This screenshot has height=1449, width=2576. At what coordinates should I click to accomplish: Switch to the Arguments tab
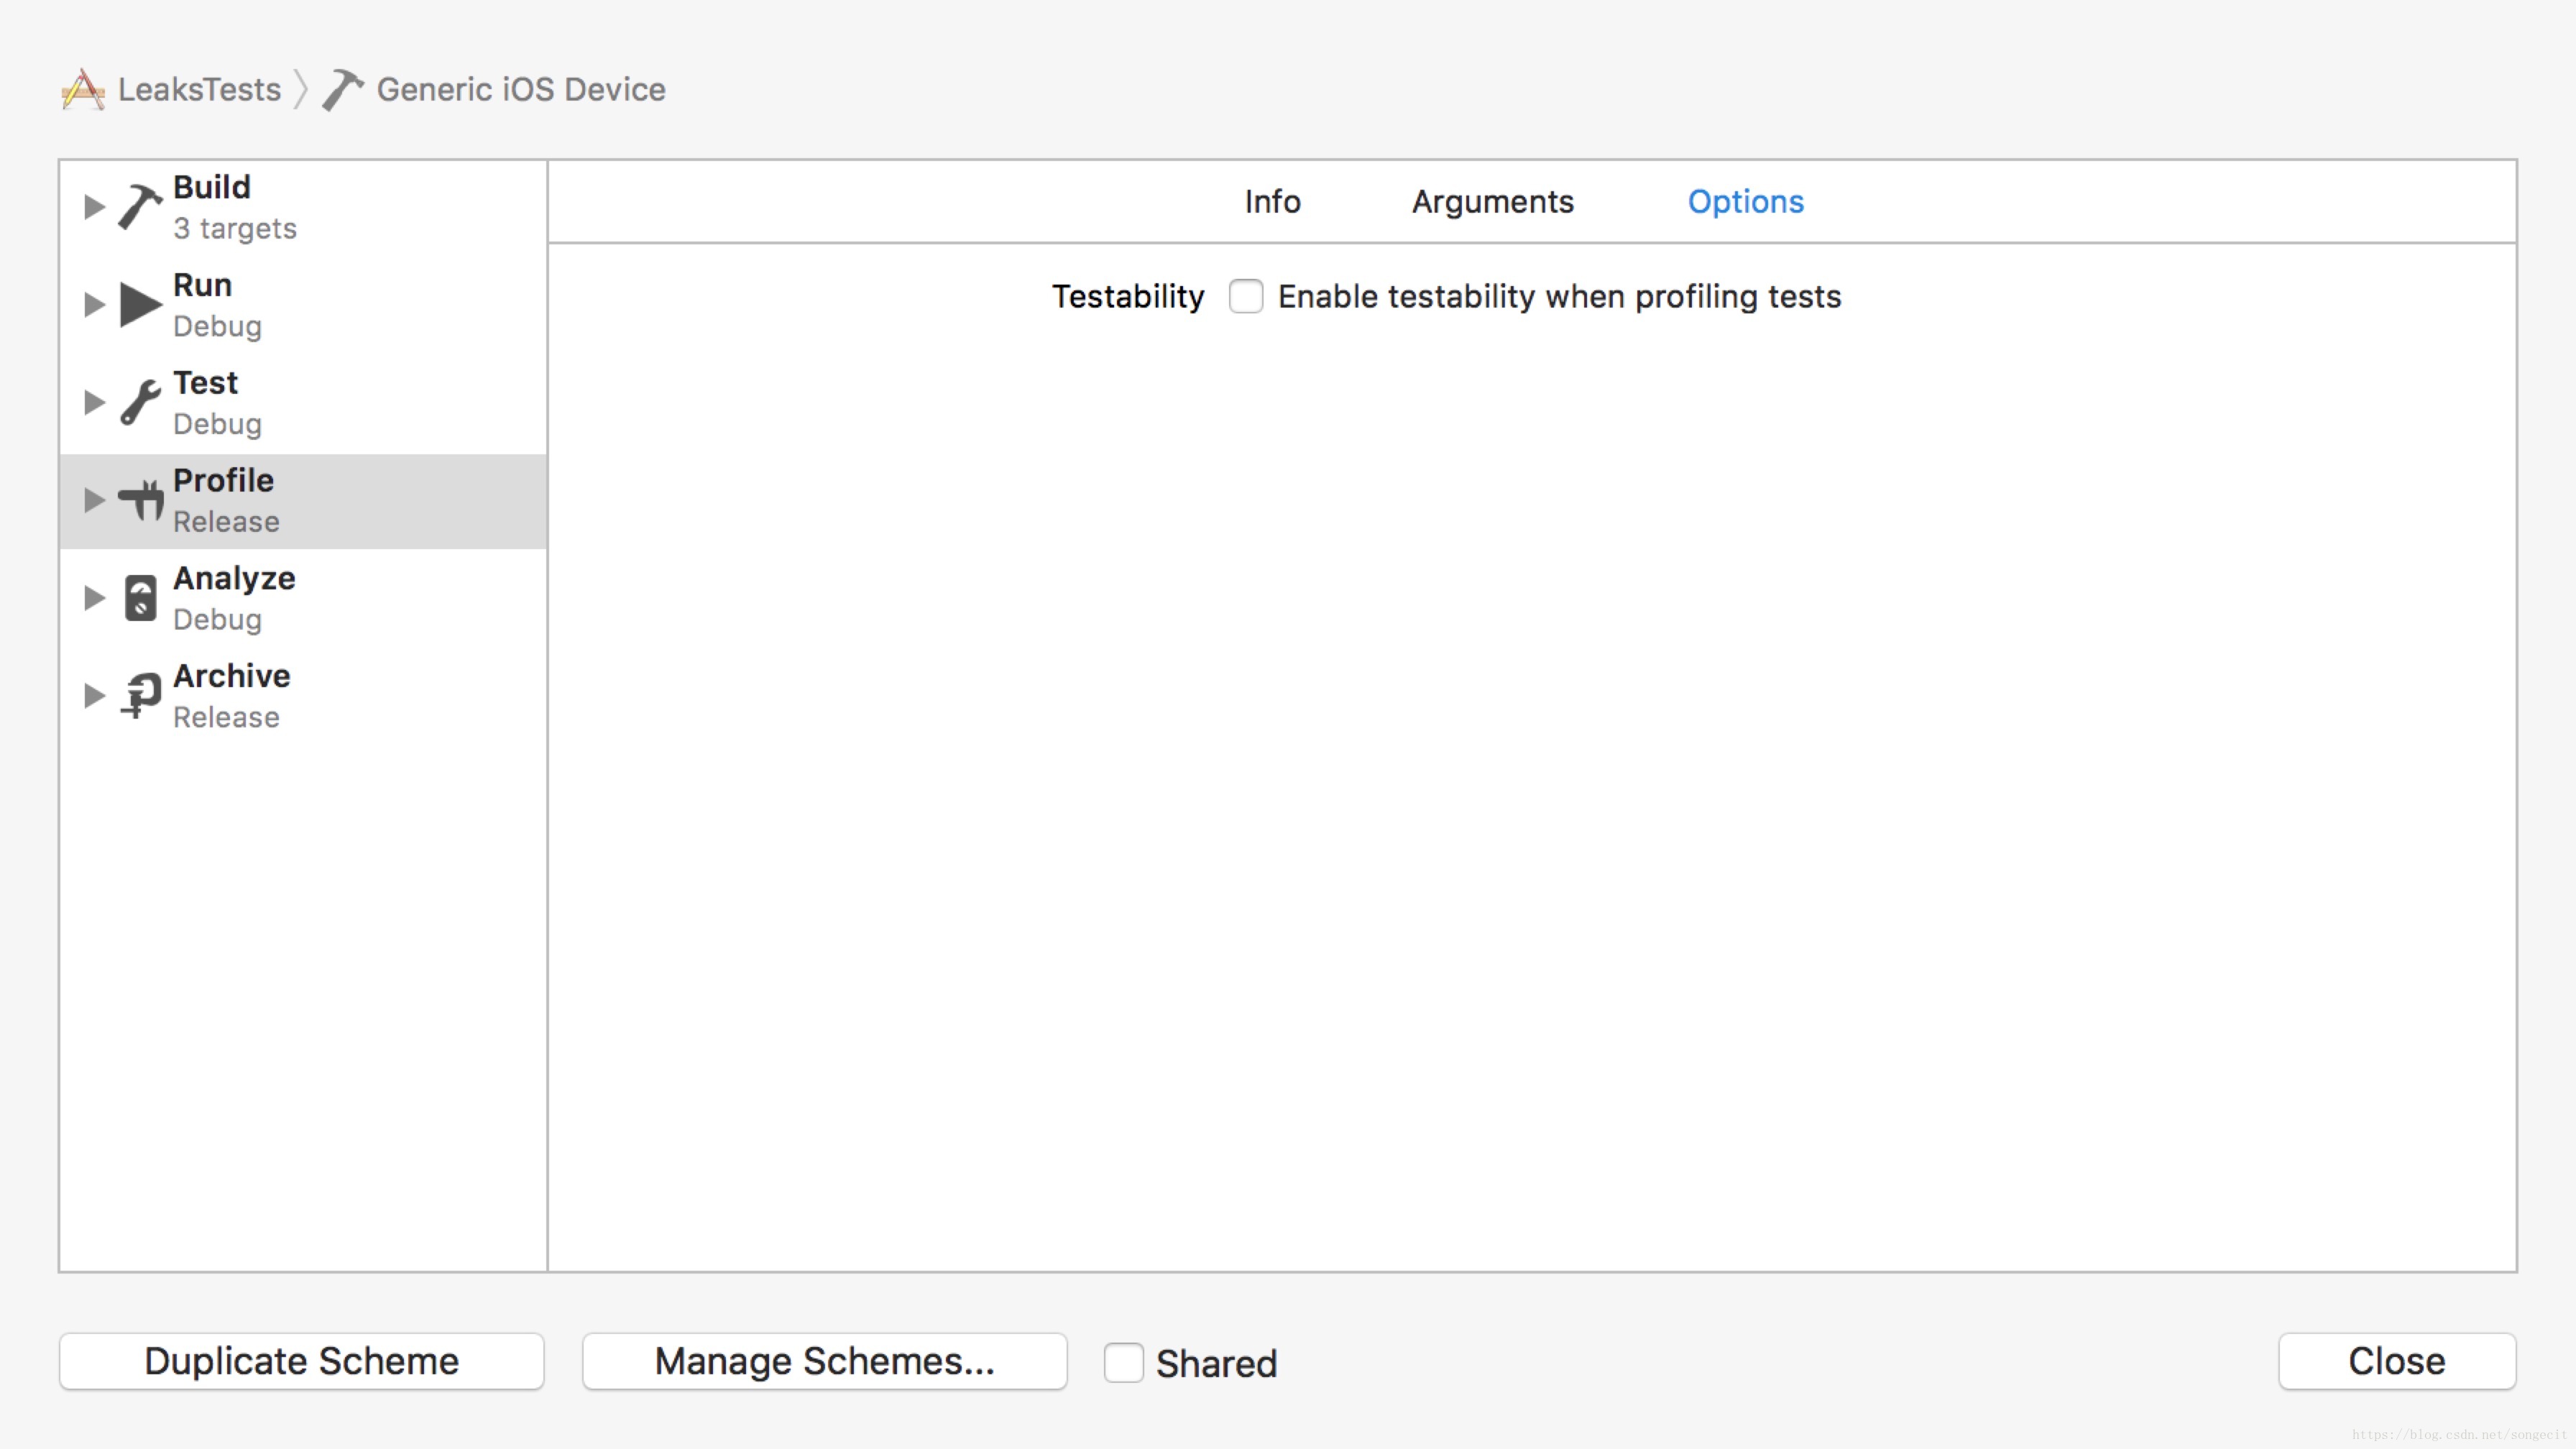[1492, 202]
